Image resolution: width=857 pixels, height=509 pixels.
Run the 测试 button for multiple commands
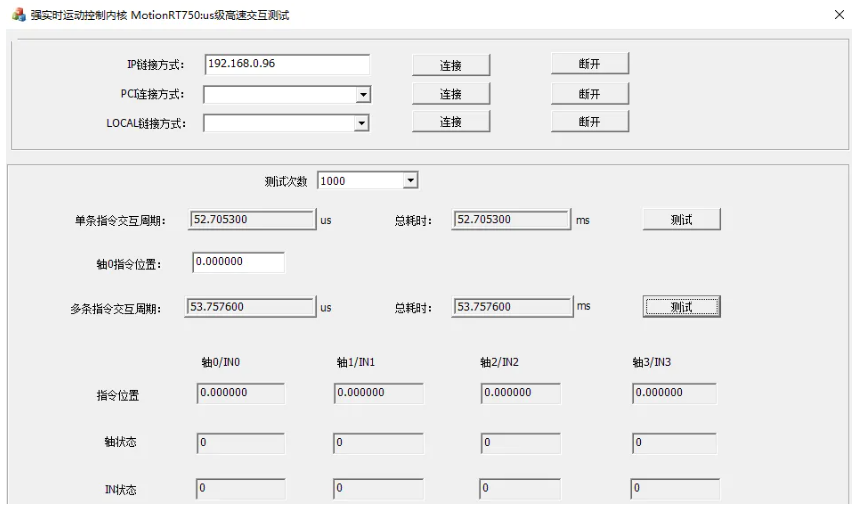682,307
